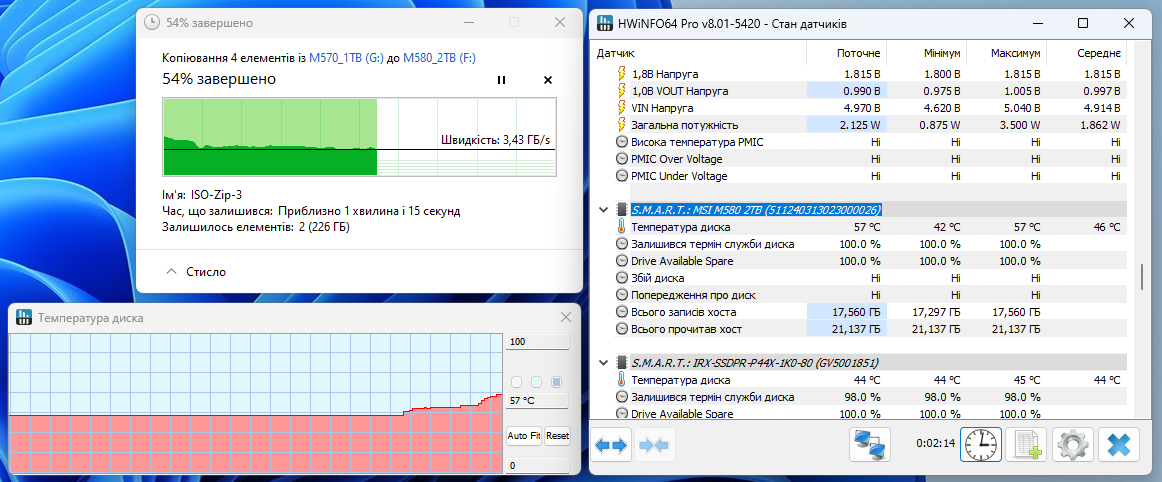Collapse the S.M.A.R.T. IRX-SSDPR-P44X sensor group
The image size is (1162, 482).
pos(604,363)
